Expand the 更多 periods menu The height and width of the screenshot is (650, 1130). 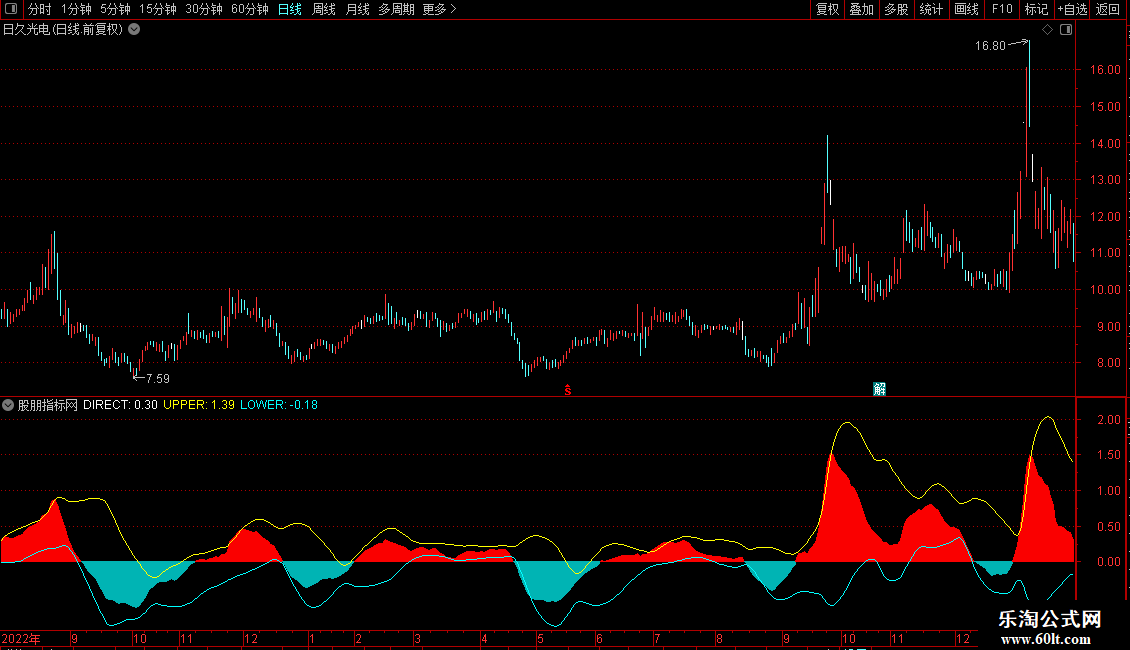[440, 9]
